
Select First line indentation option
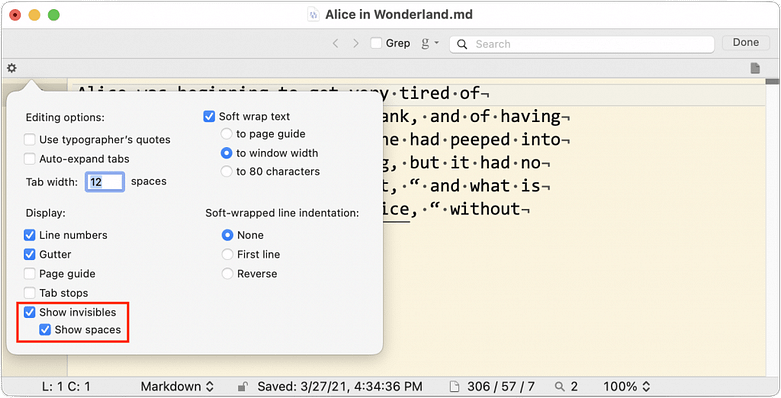click(x=227, y=255)
